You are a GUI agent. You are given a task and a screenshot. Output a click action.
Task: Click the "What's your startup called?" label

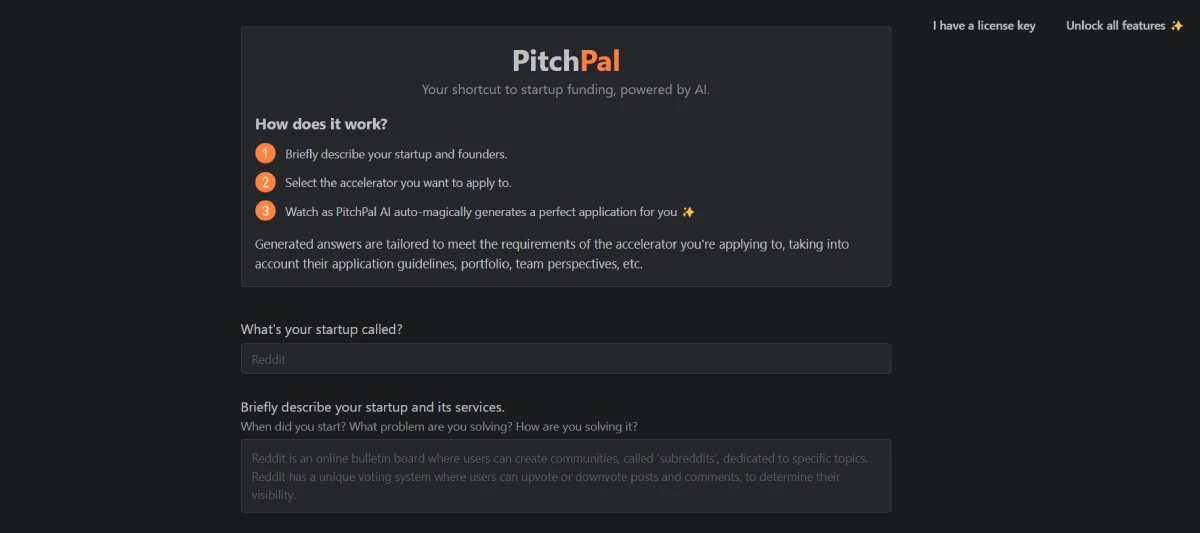coord(322,329)
